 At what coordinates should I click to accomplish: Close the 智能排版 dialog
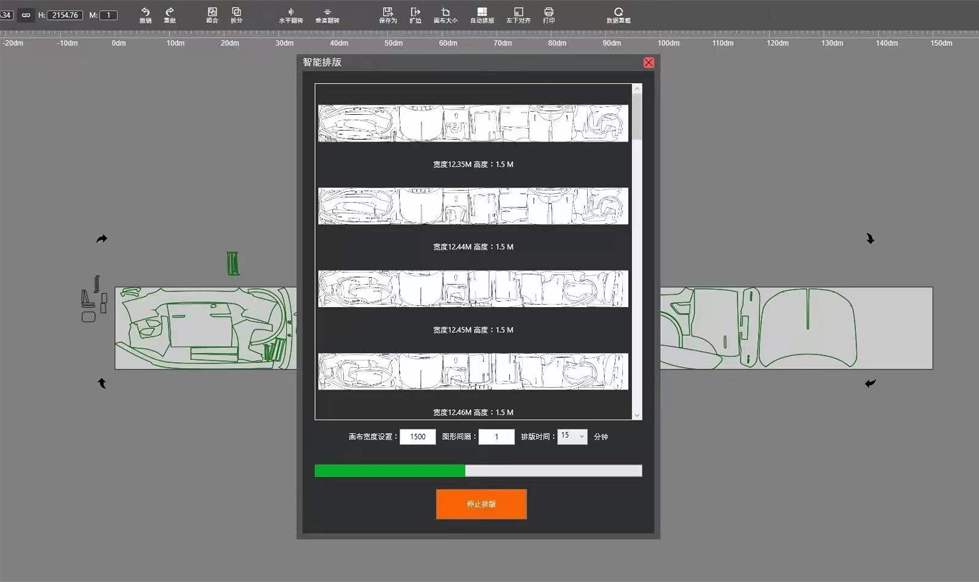[648, 62]
